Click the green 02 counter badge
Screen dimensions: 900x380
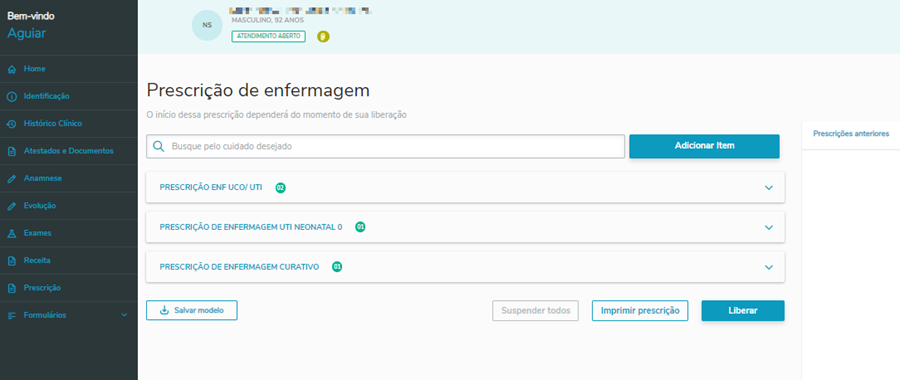(280, 188)
